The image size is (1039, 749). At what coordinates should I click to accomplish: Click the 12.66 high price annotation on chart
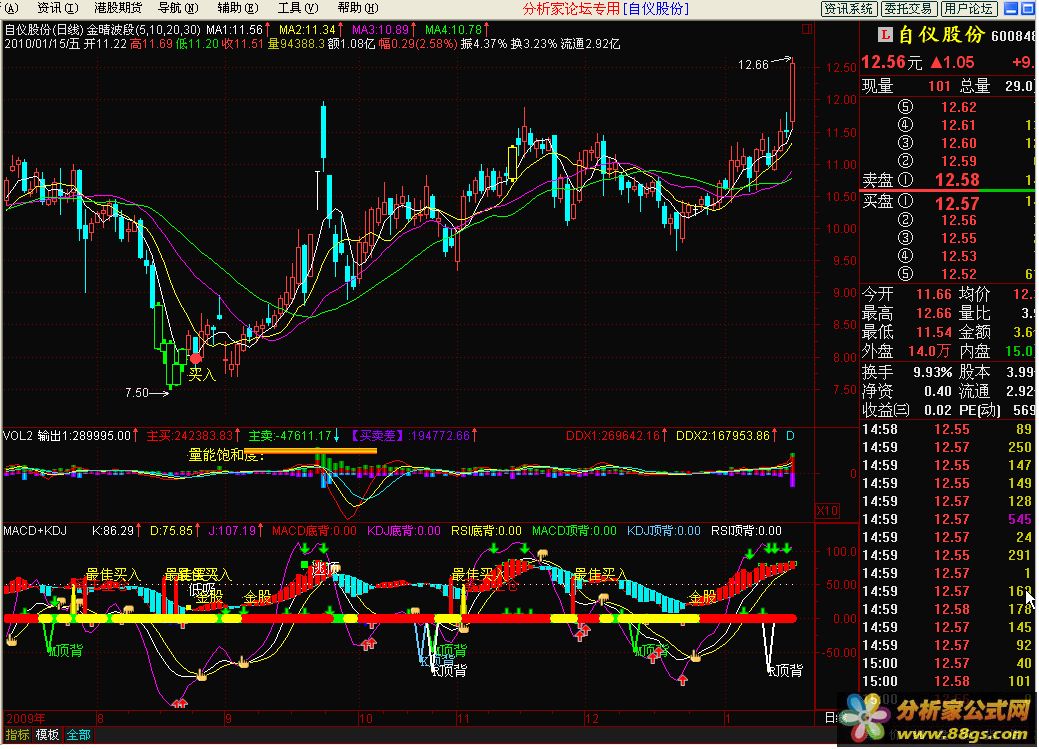tap(753, 65)
